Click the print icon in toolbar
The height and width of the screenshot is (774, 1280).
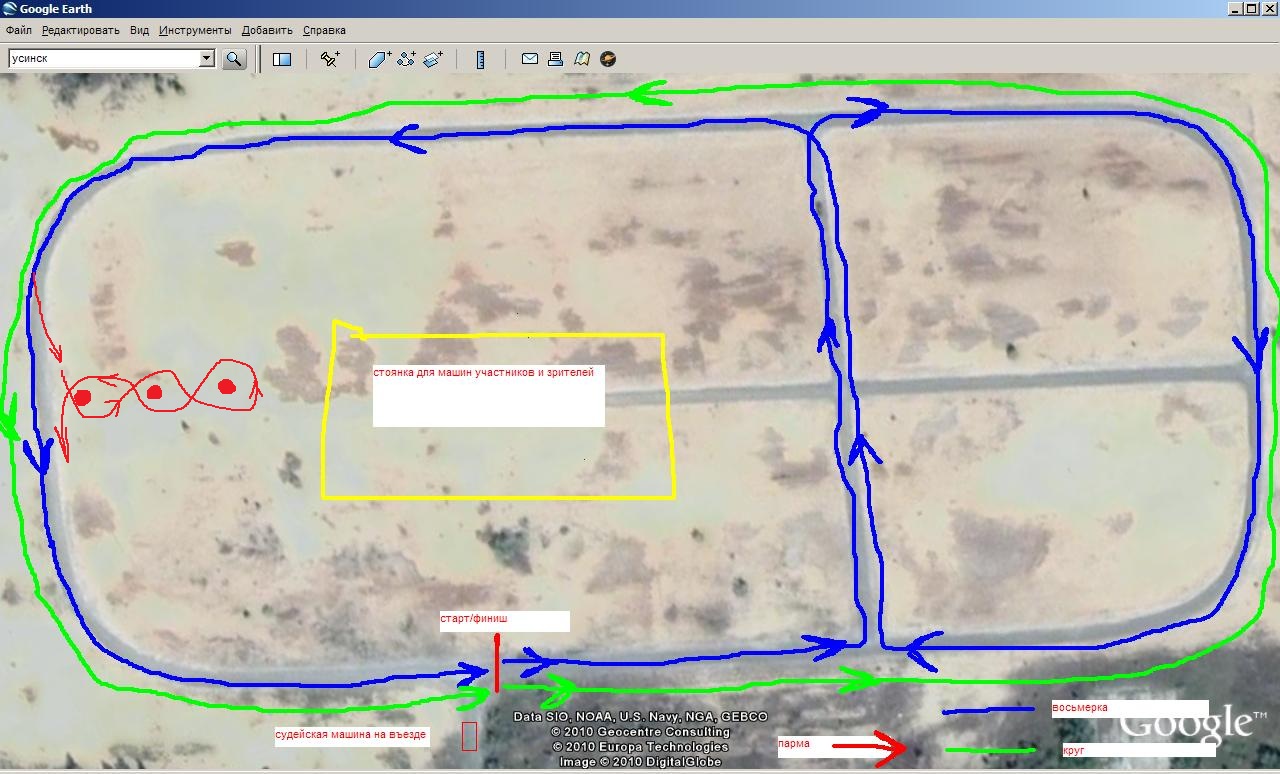click(x=556, y=59)
